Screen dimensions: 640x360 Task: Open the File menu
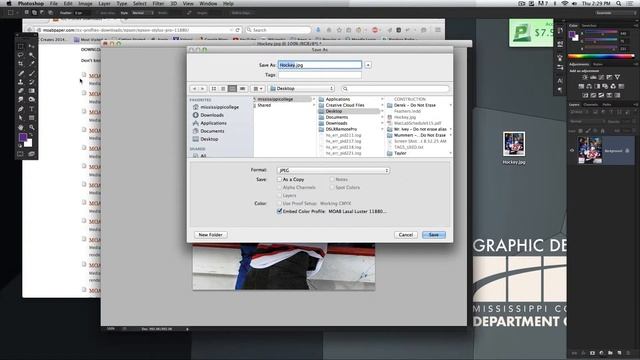(53, 3)
